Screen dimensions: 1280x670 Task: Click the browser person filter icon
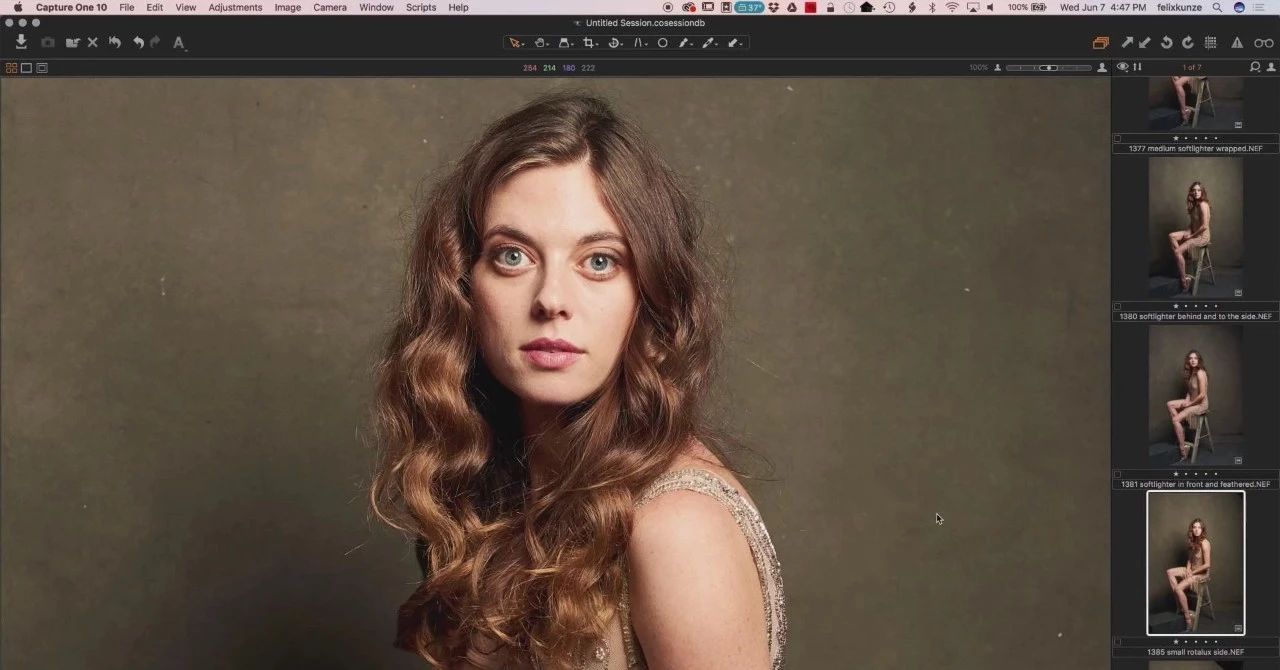[1271, 67]
